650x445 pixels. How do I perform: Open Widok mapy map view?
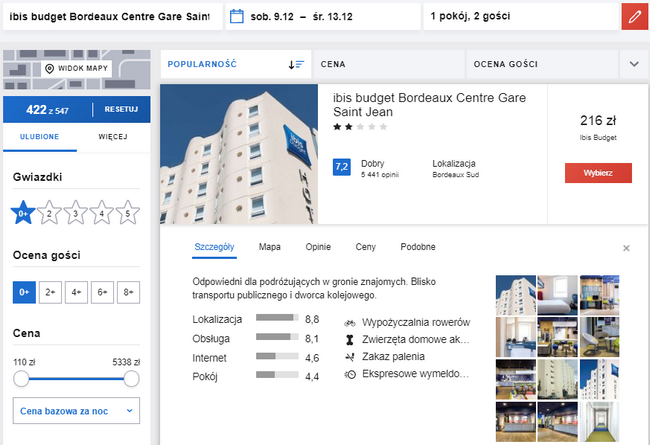77,68
